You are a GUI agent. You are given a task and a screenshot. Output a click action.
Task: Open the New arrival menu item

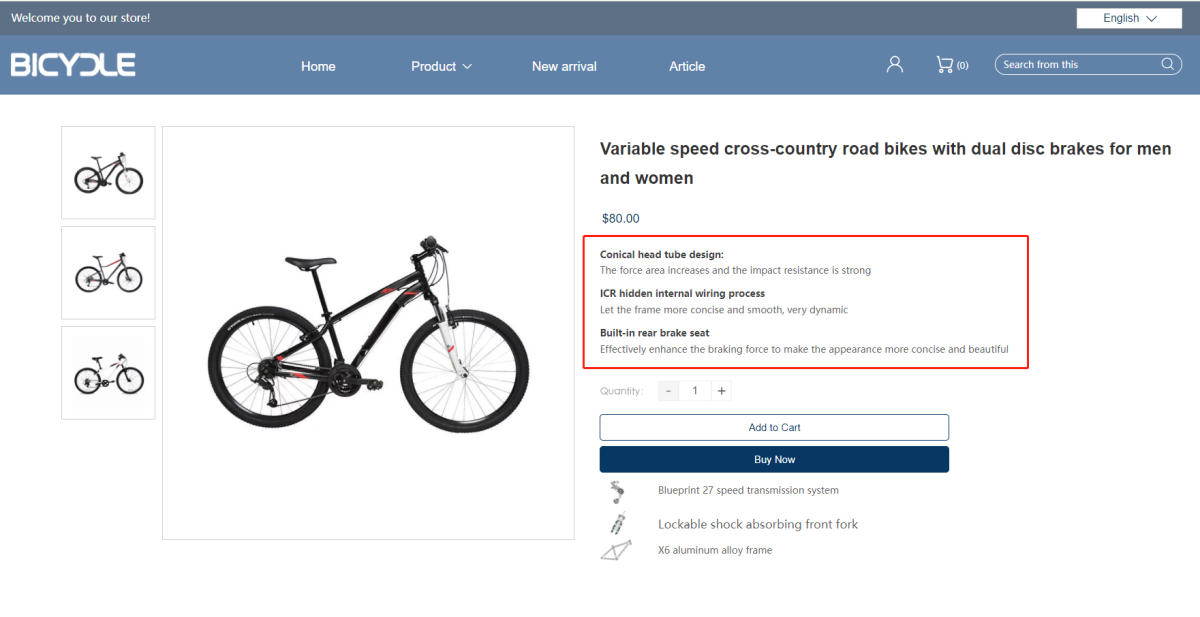tap(564, 66)
